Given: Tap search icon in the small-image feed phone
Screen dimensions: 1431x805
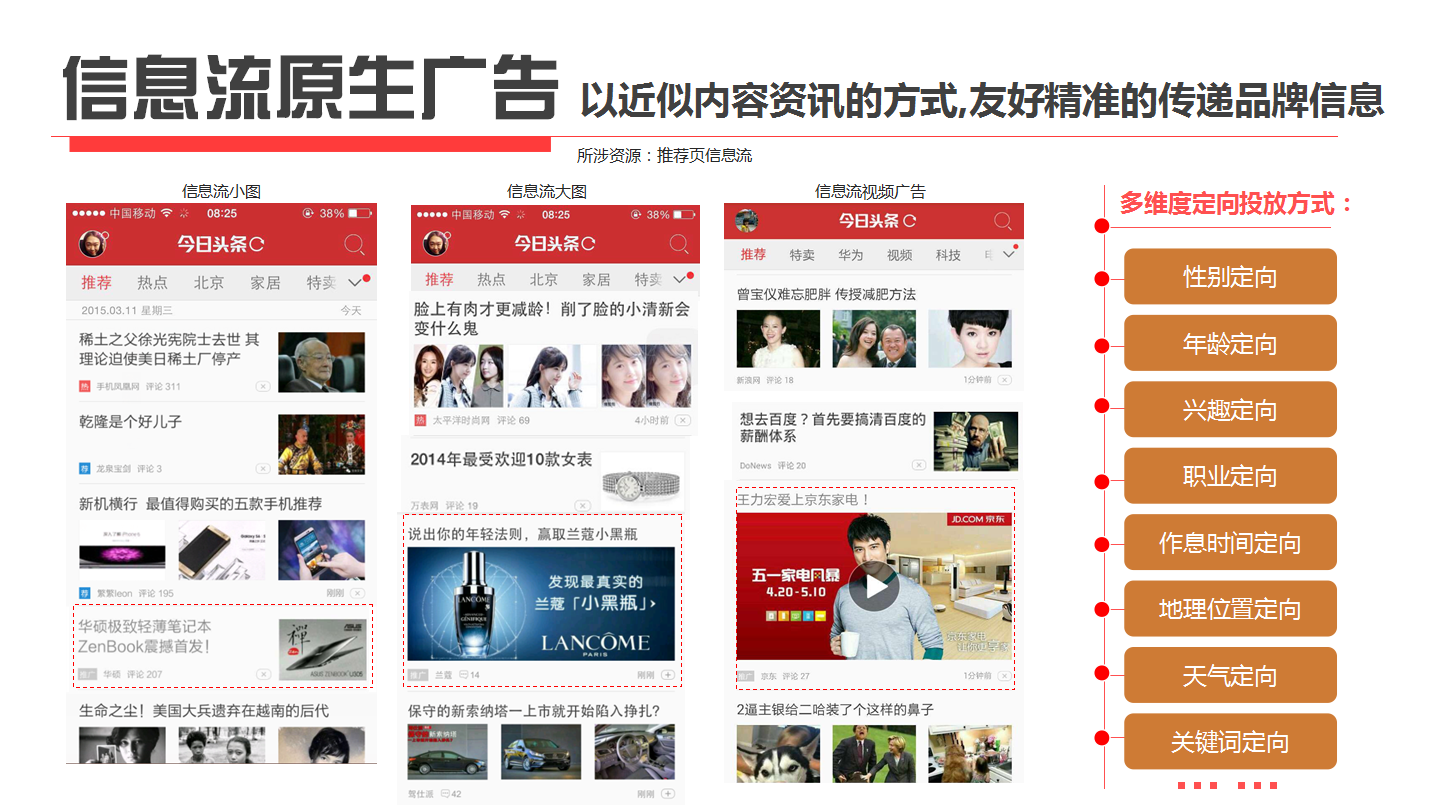Looking at the screenshot, I should [x=354, y=244].
